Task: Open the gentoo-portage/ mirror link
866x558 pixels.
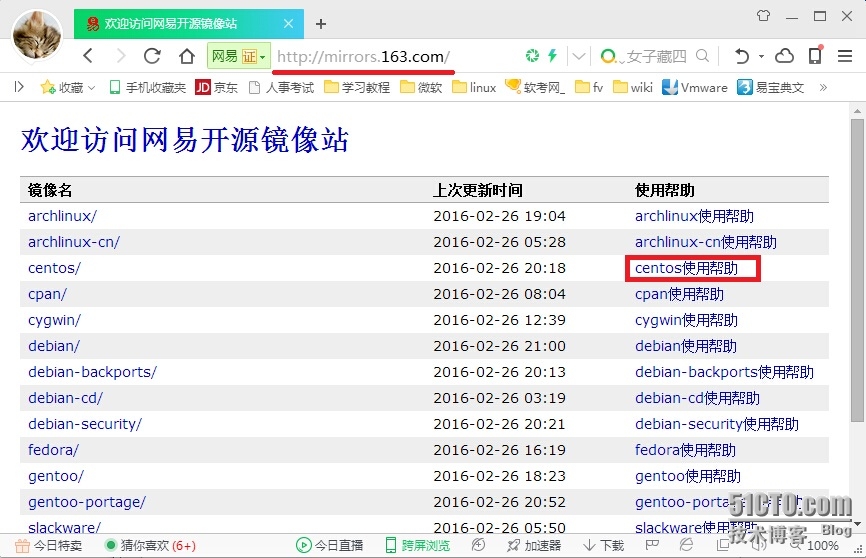Action: point(87,502)
